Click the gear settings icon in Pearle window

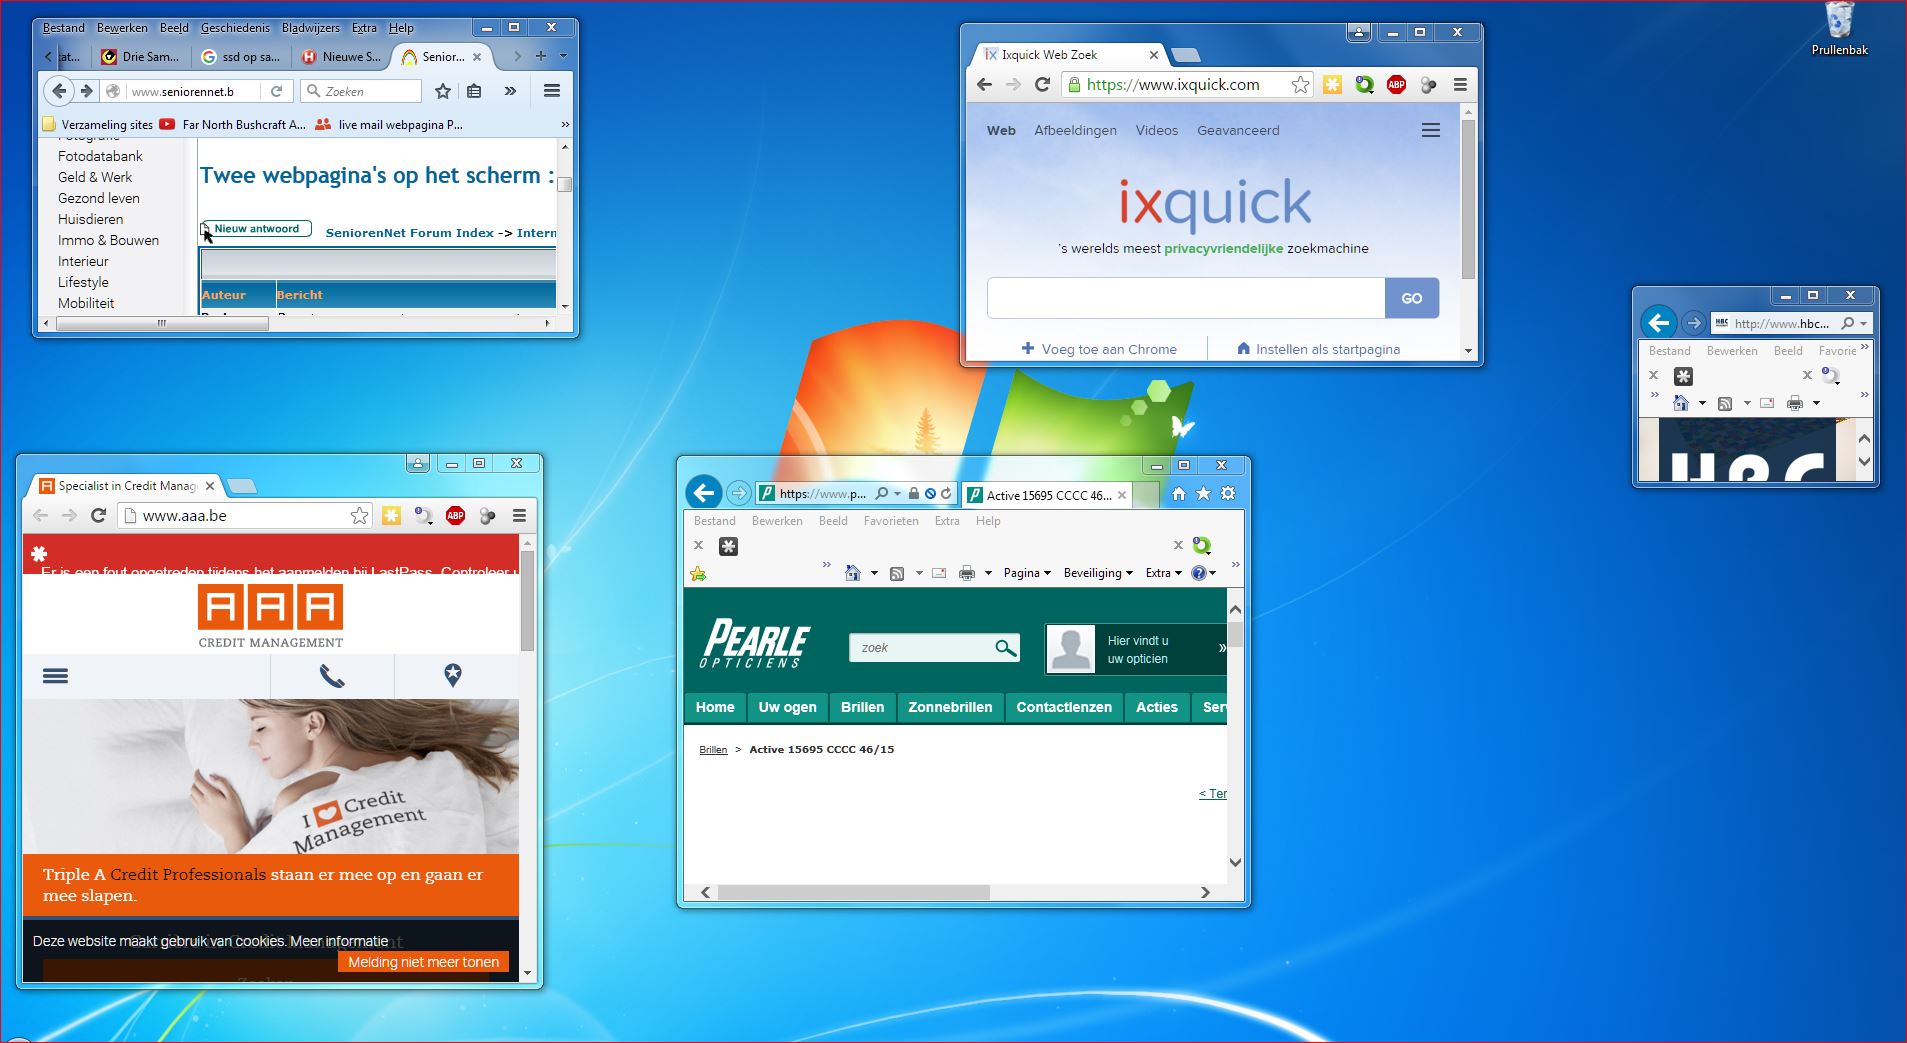pos(1228,493)
